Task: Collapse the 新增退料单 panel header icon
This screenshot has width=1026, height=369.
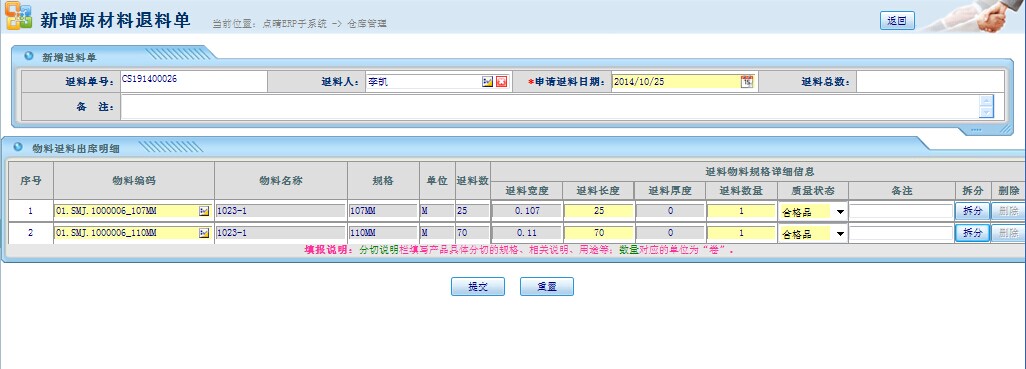Action: click(x=29, y=56)
